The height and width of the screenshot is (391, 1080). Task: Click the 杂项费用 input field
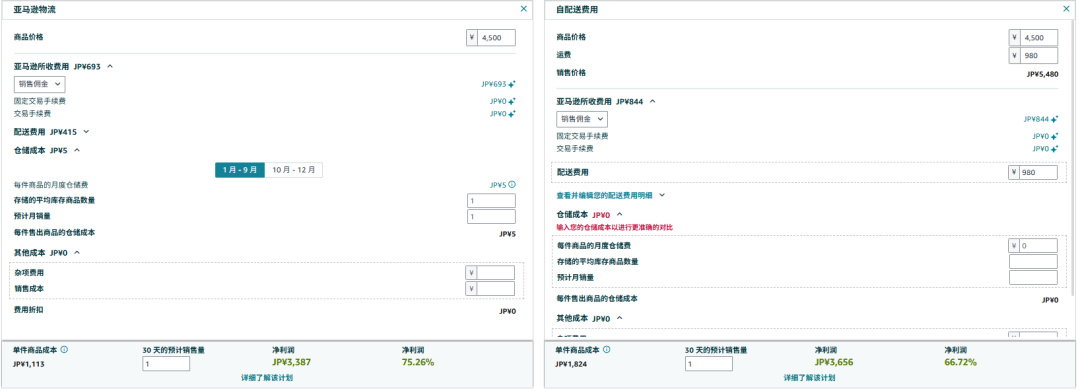(490, 273)
